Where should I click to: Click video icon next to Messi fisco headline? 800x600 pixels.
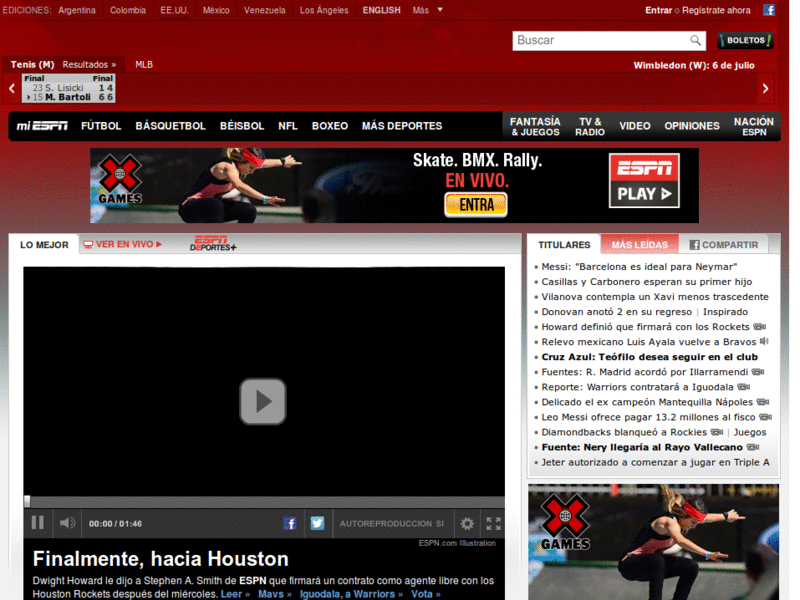pos(765,417)
